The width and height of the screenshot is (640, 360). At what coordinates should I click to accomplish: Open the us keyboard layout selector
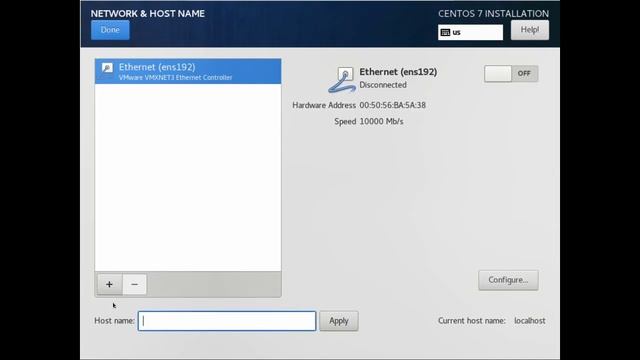tap(470, 33)
